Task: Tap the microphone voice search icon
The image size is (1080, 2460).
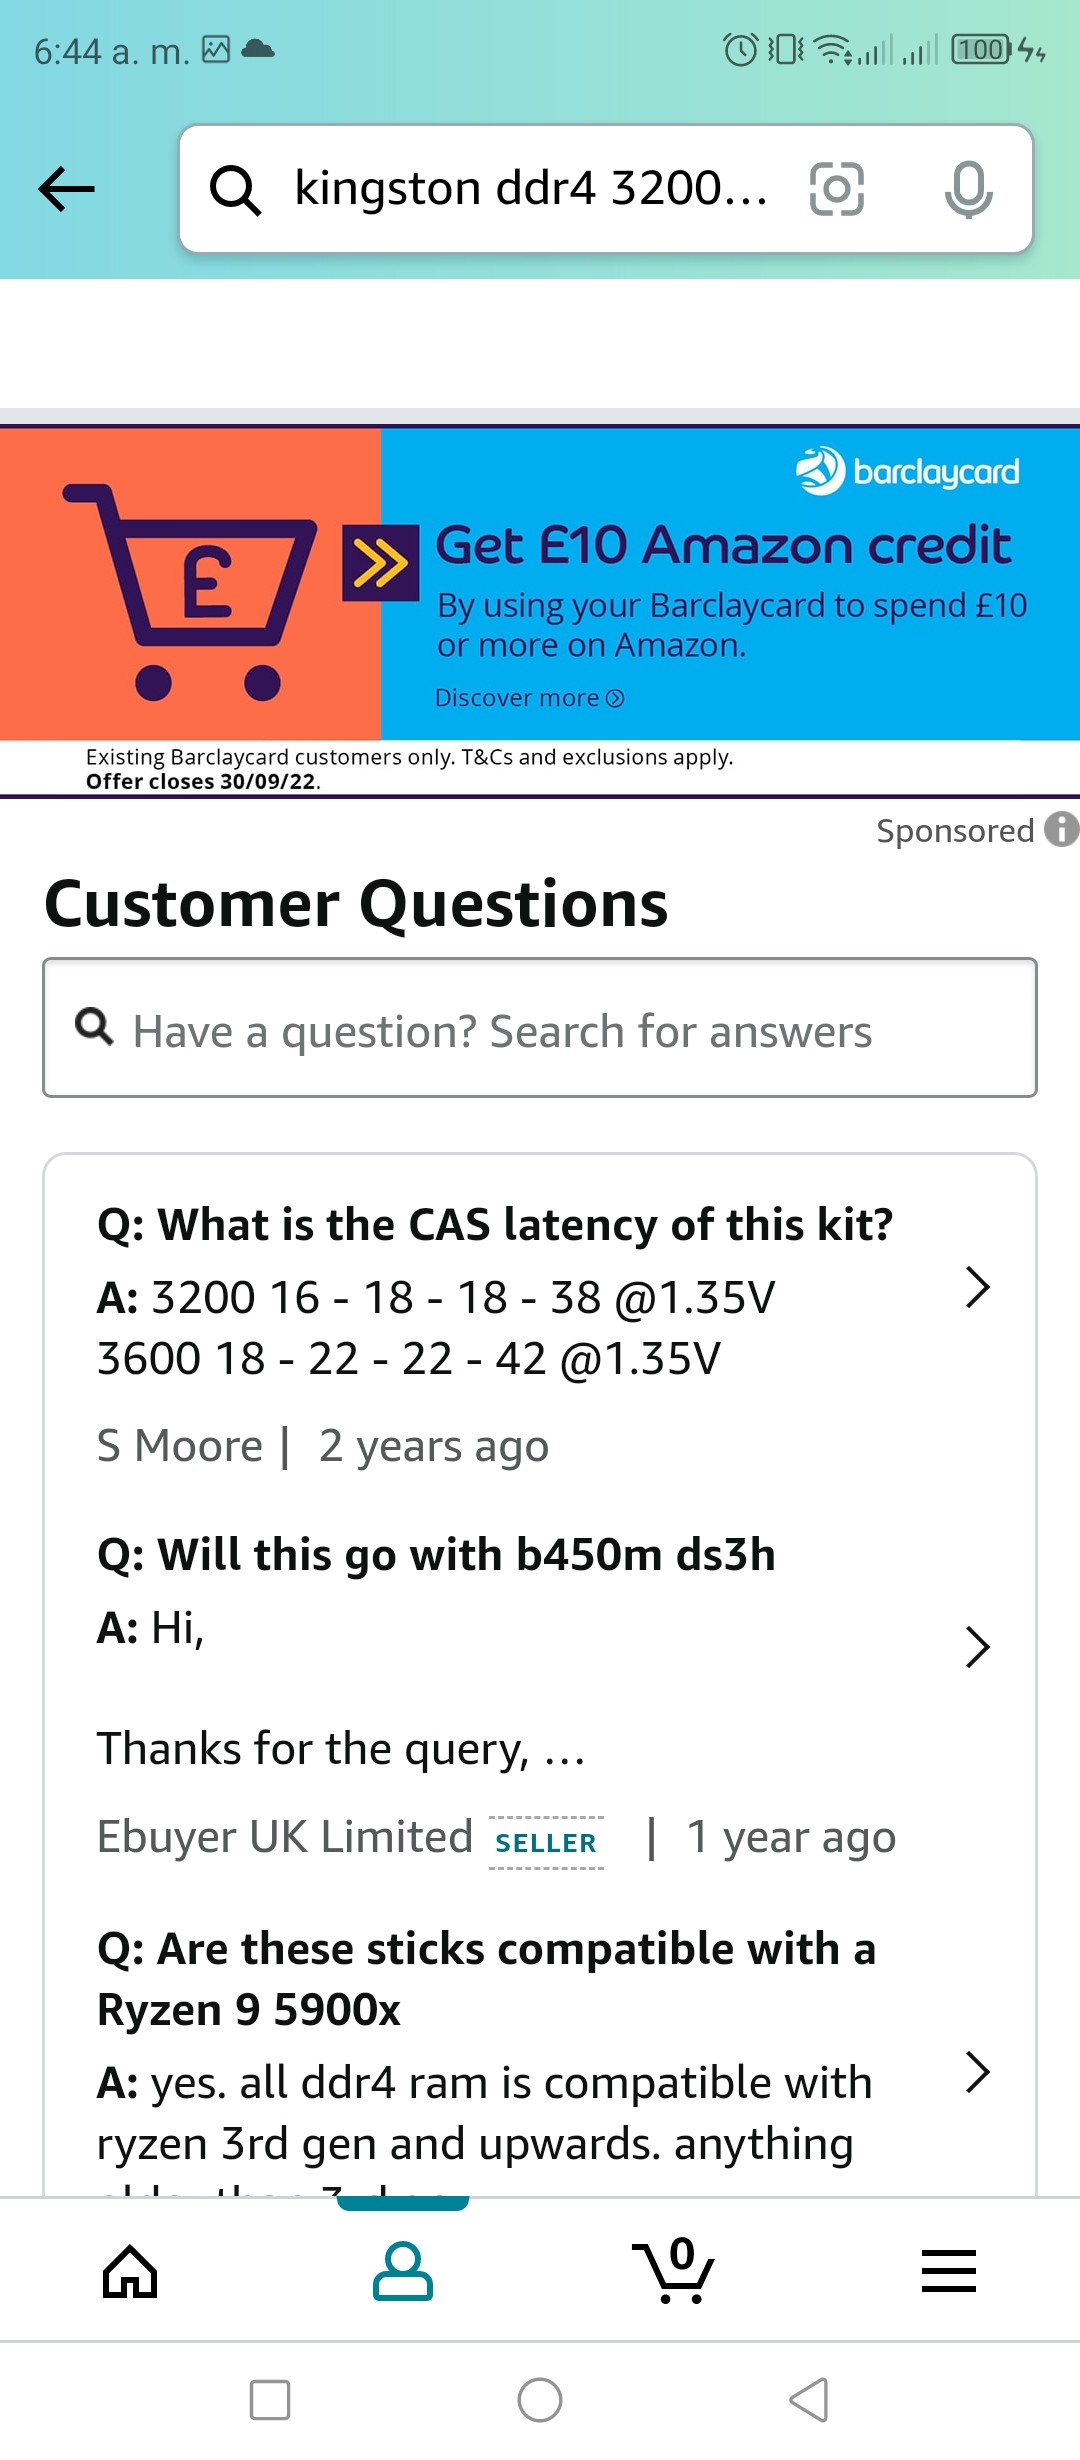Action: (968, 188)
